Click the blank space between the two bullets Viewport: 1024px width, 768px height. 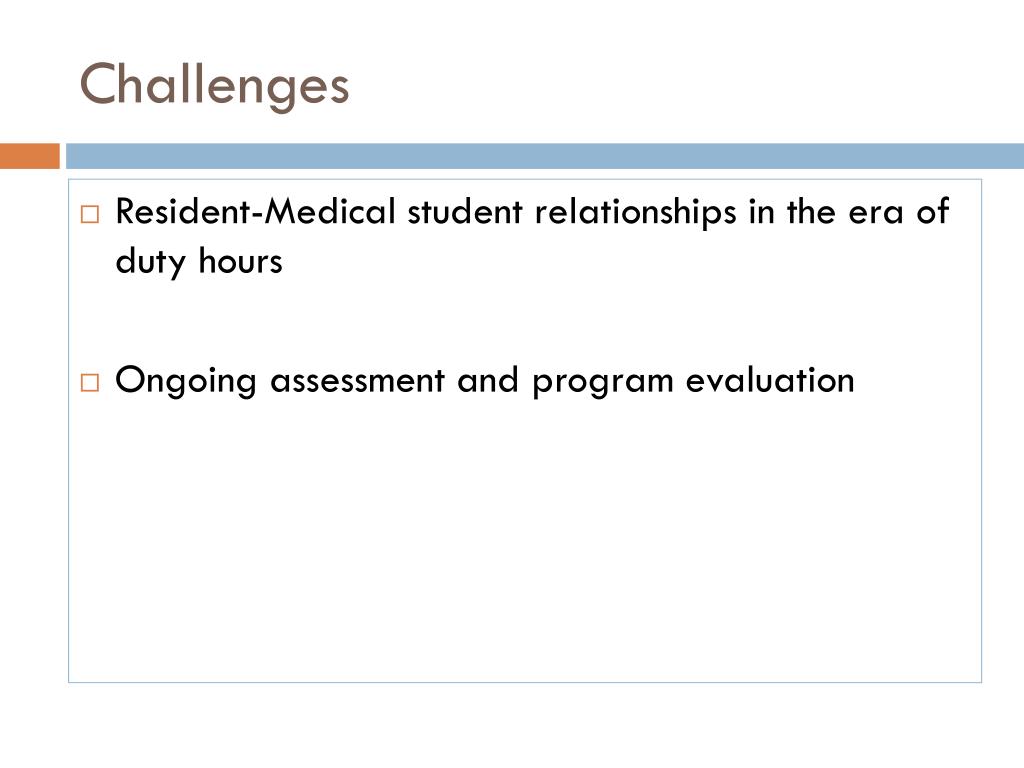click(x=525, y=321)
